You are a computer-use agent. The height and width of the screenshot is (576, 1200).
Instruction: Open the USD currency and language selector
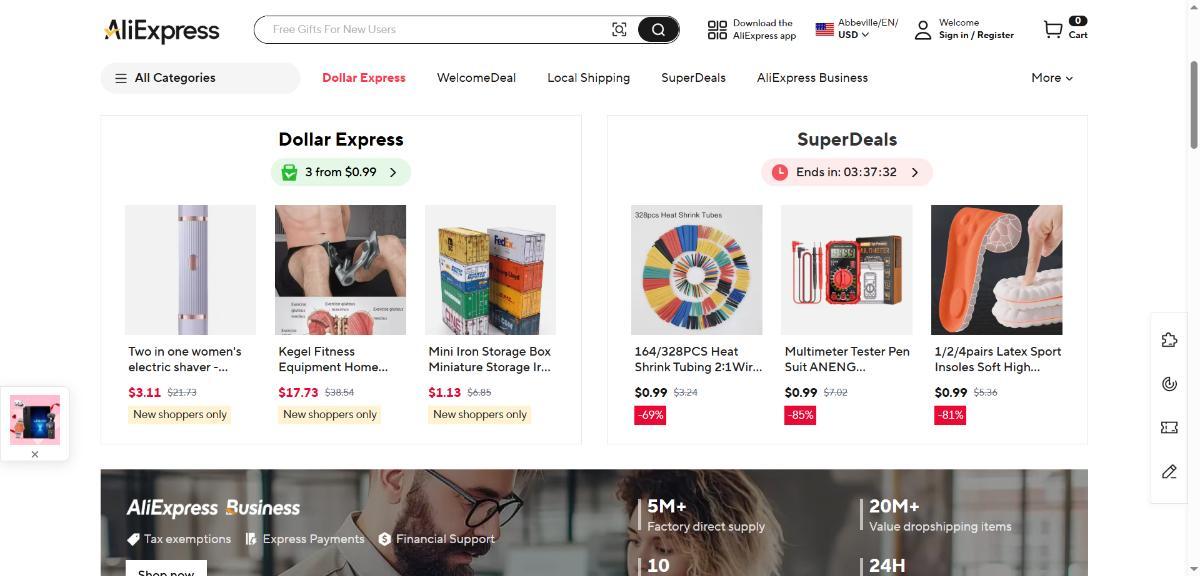[x=855, y=30]
